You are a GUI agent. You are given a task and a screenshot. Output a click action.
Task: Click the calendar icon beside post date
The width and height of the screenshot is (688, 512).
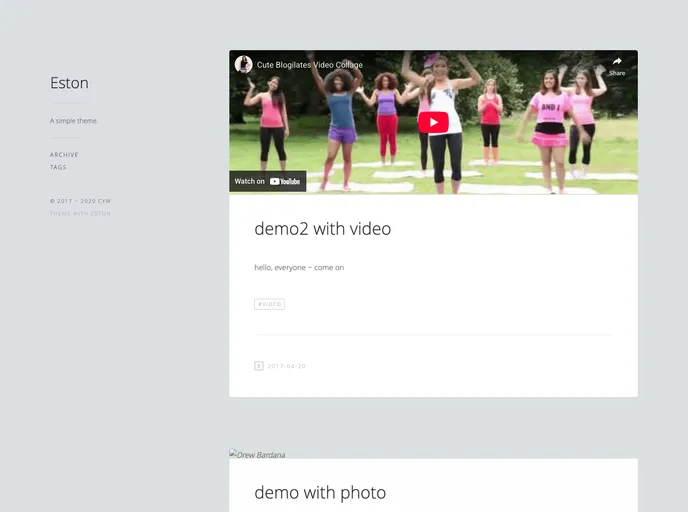pyautogui.click(x=259, y=366)
